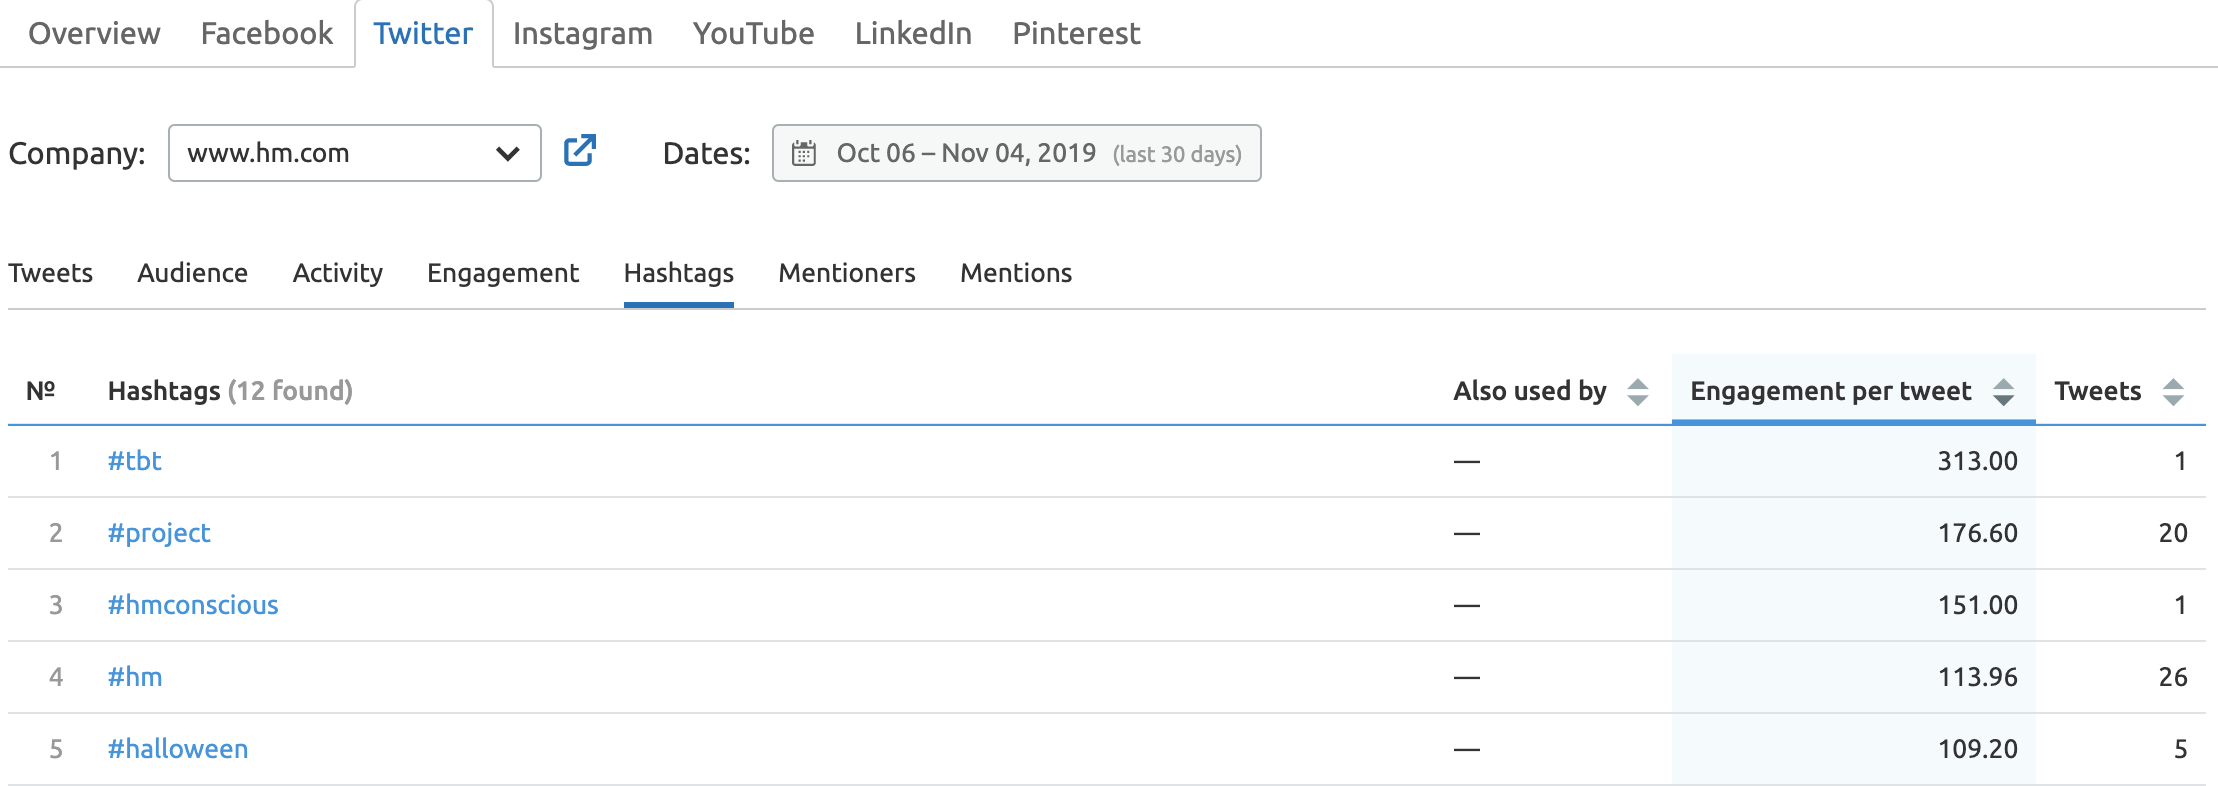Sort by Also used by column arrows
The width and height of the screenshot is (2218, 786).
pyautogui.click(x=1637, y=391)
